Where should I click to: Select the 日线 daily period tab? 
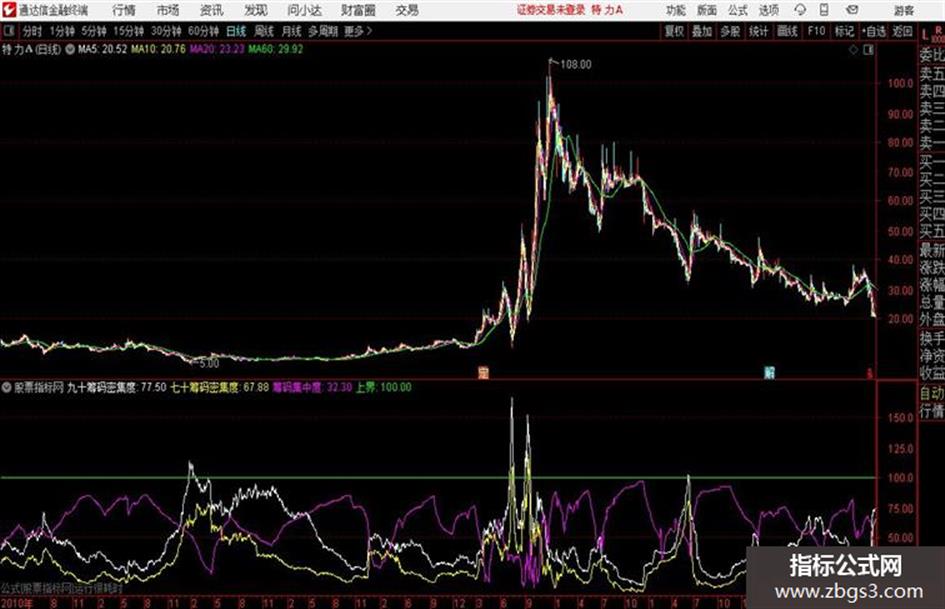pyautogui.click(x=236, y=31)
